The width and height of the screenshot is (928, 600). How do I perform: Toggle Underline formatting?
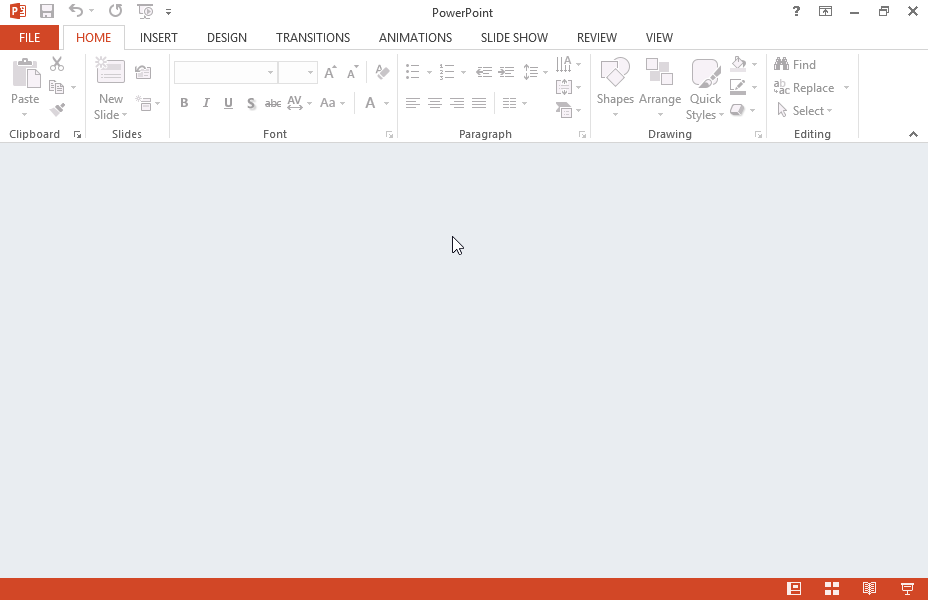pos(228,103)
